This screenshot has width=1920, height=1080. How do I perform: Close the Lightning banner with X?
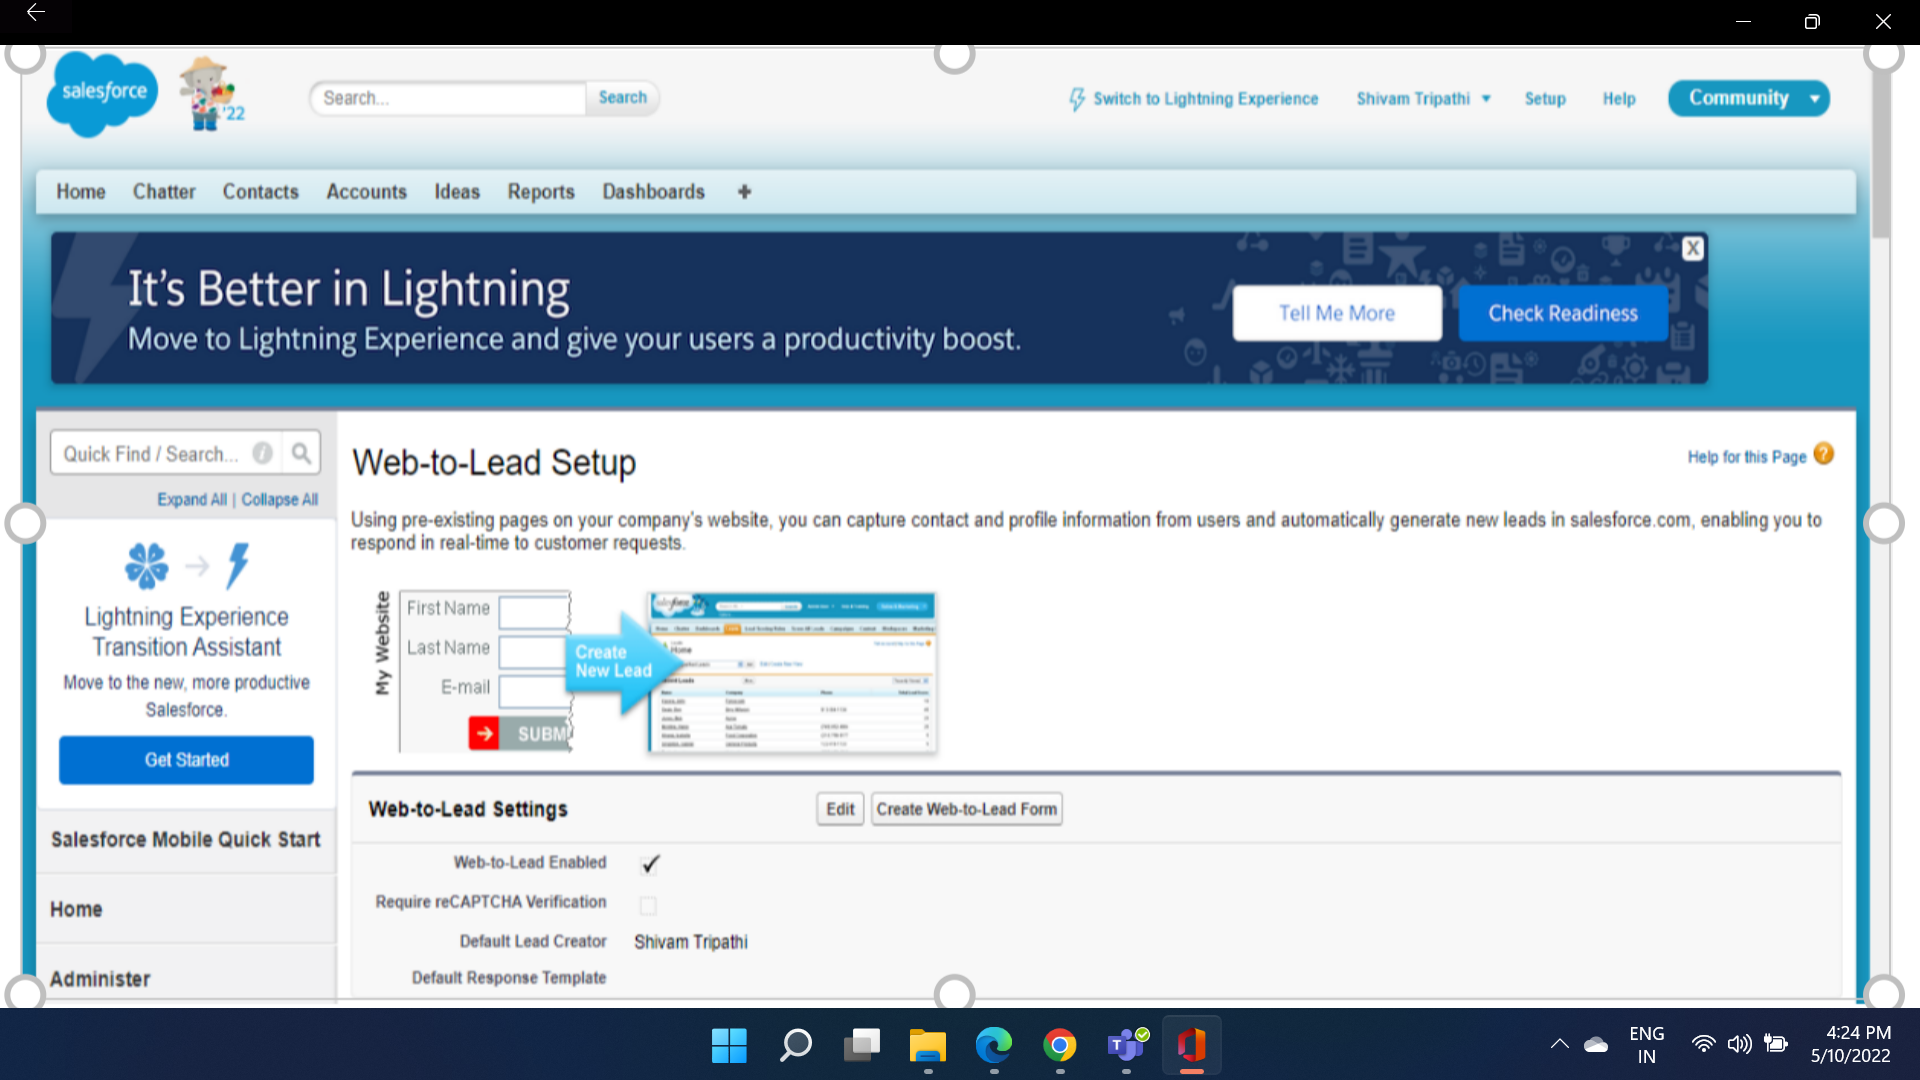[1692, 249]
